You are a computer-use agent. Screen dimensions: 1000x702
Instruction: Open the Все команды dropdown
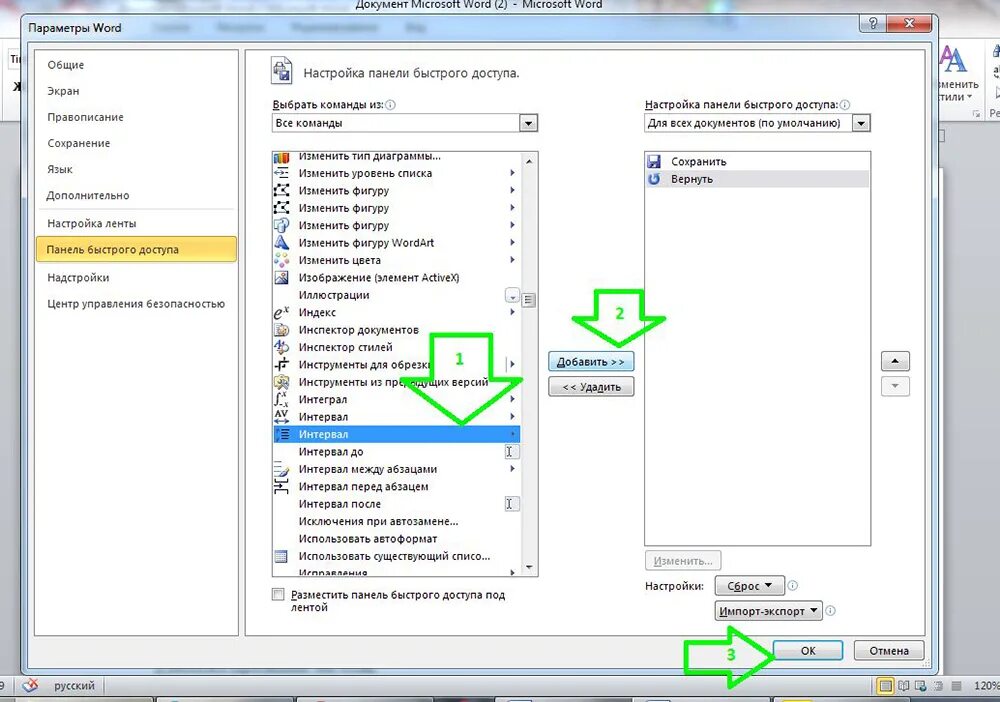[x=528, y=123]
